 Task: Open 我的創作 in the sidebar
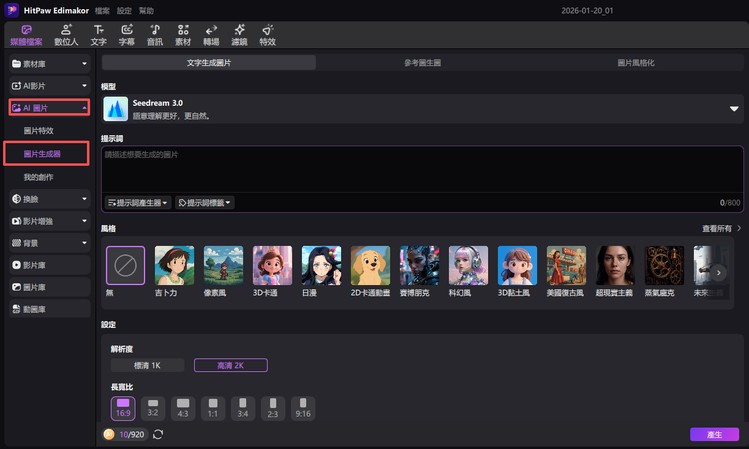[x=39, y=177]
